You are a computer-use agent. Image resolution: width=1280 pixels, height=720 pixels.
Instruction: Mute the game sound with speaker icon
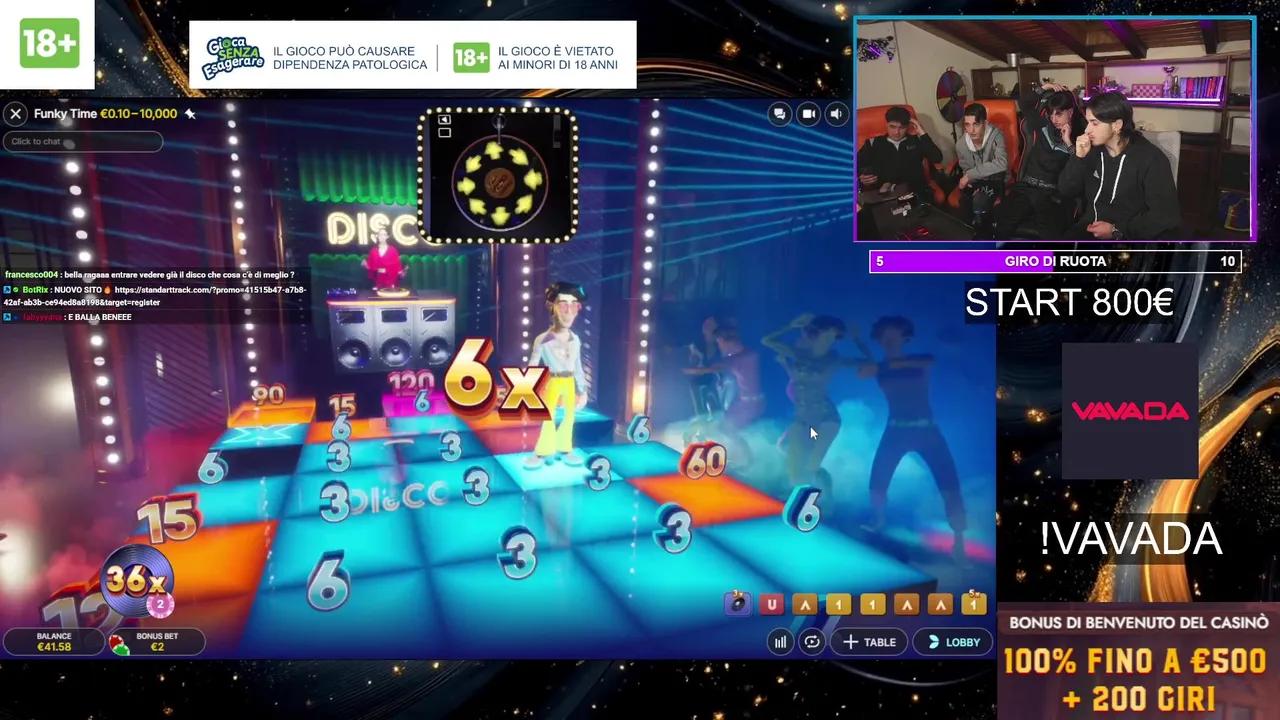pyautogui.click(x=837, y=114)
